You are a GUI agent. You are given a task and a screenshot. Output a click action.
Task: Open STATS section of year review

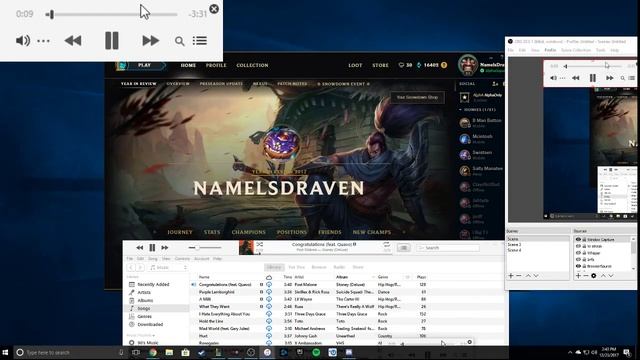(x=212, y=232)
